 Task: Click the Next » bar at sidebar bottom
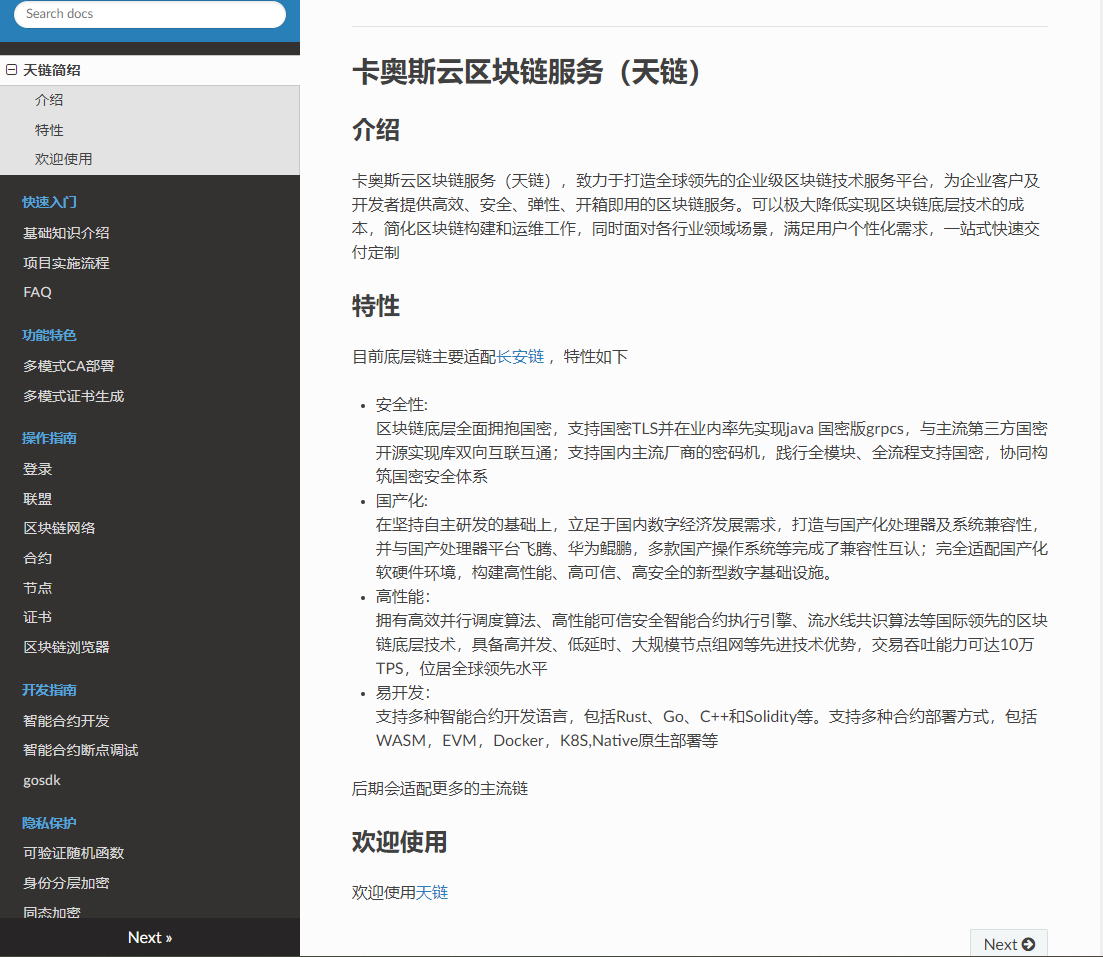coord(150,937)
